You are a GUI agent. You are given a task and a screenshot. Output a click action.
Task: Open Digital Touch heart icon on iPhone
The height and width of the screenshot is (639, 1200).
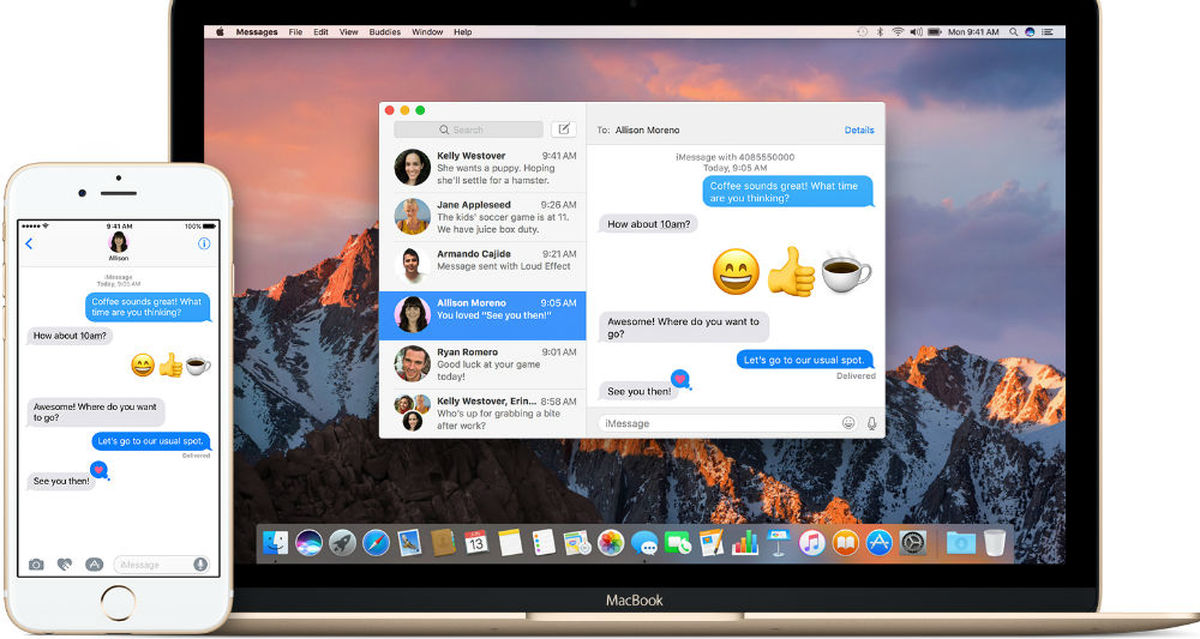[65, 564]
